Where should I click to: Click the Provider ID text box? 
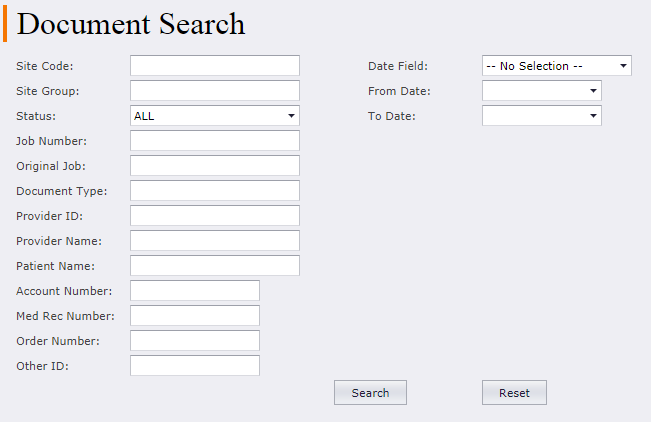[x=215, y=216]
